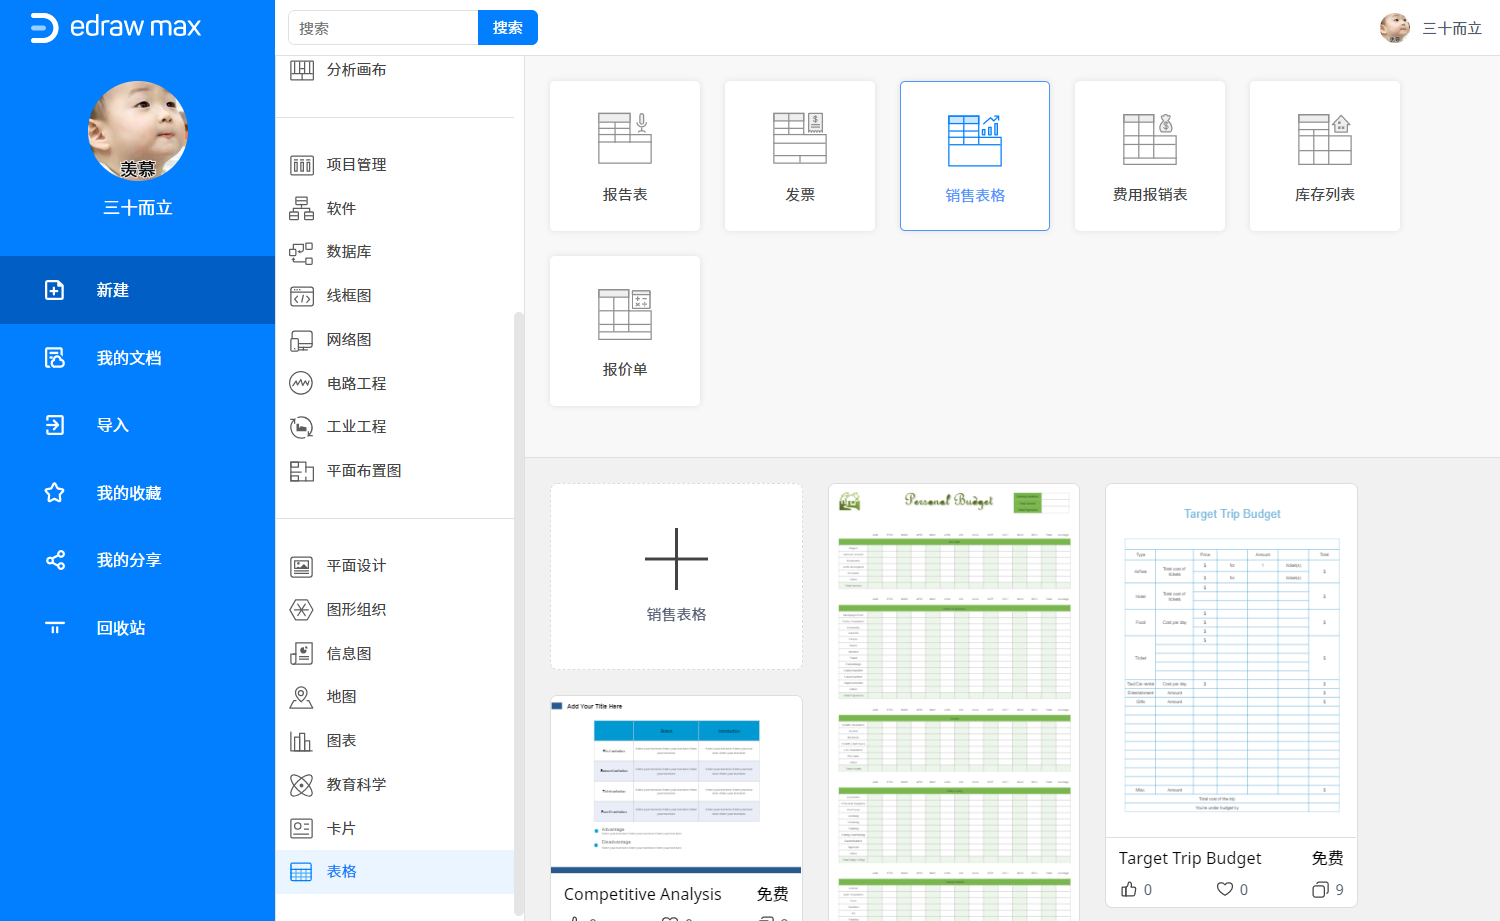The width and height of the screenshot is (1500, 921).
Task: Select the 平面布置图 category icon
Action: coord(301,470)
